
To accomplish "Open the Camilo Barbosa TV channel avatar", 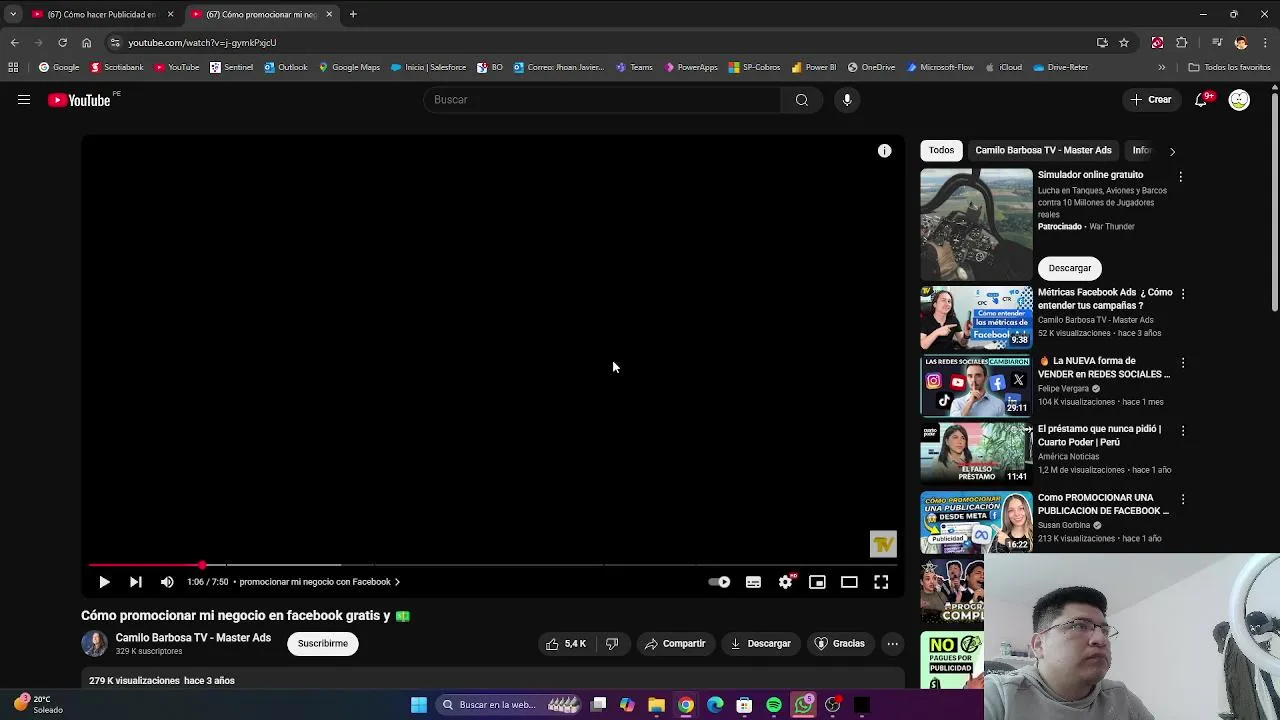I will pyautogui.click(x=94, y=644).
